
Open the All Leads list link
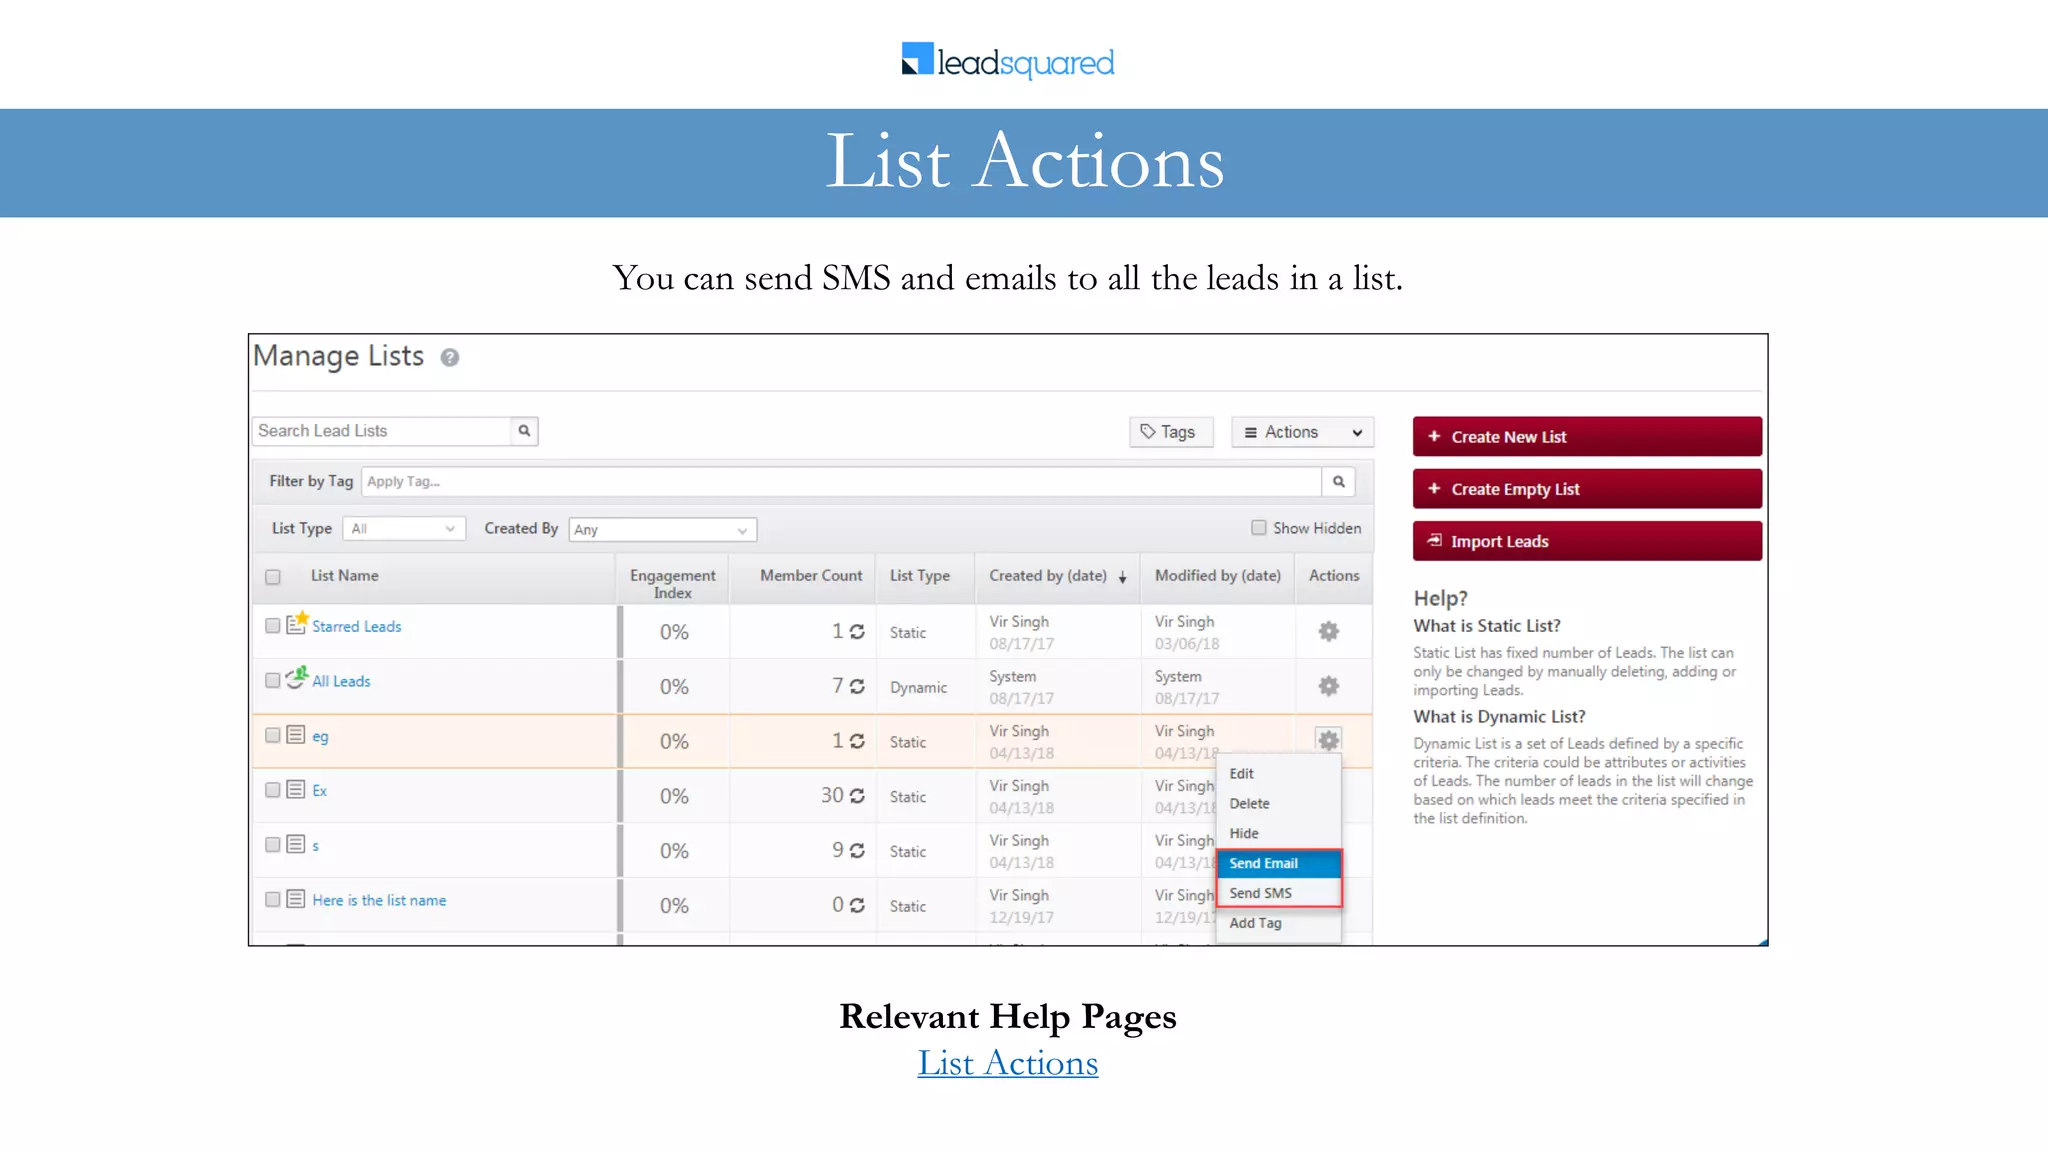[341, 682]
